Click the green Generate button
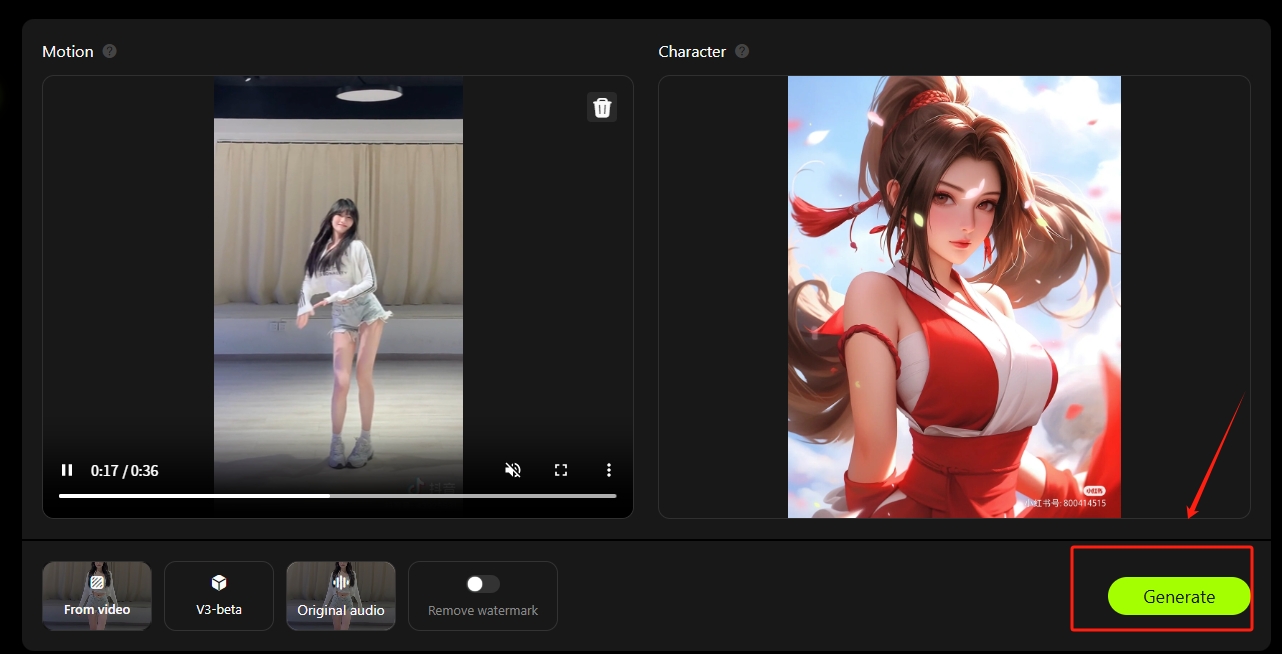Image resolution: width=1282 pixels, height=654 pixels. 1179,596
